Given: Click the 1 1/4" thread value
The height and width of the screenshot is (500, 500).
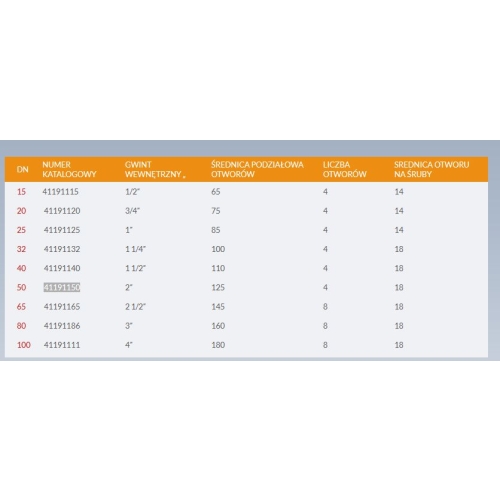Looking at the screenshot, I should tap(135, 249).
